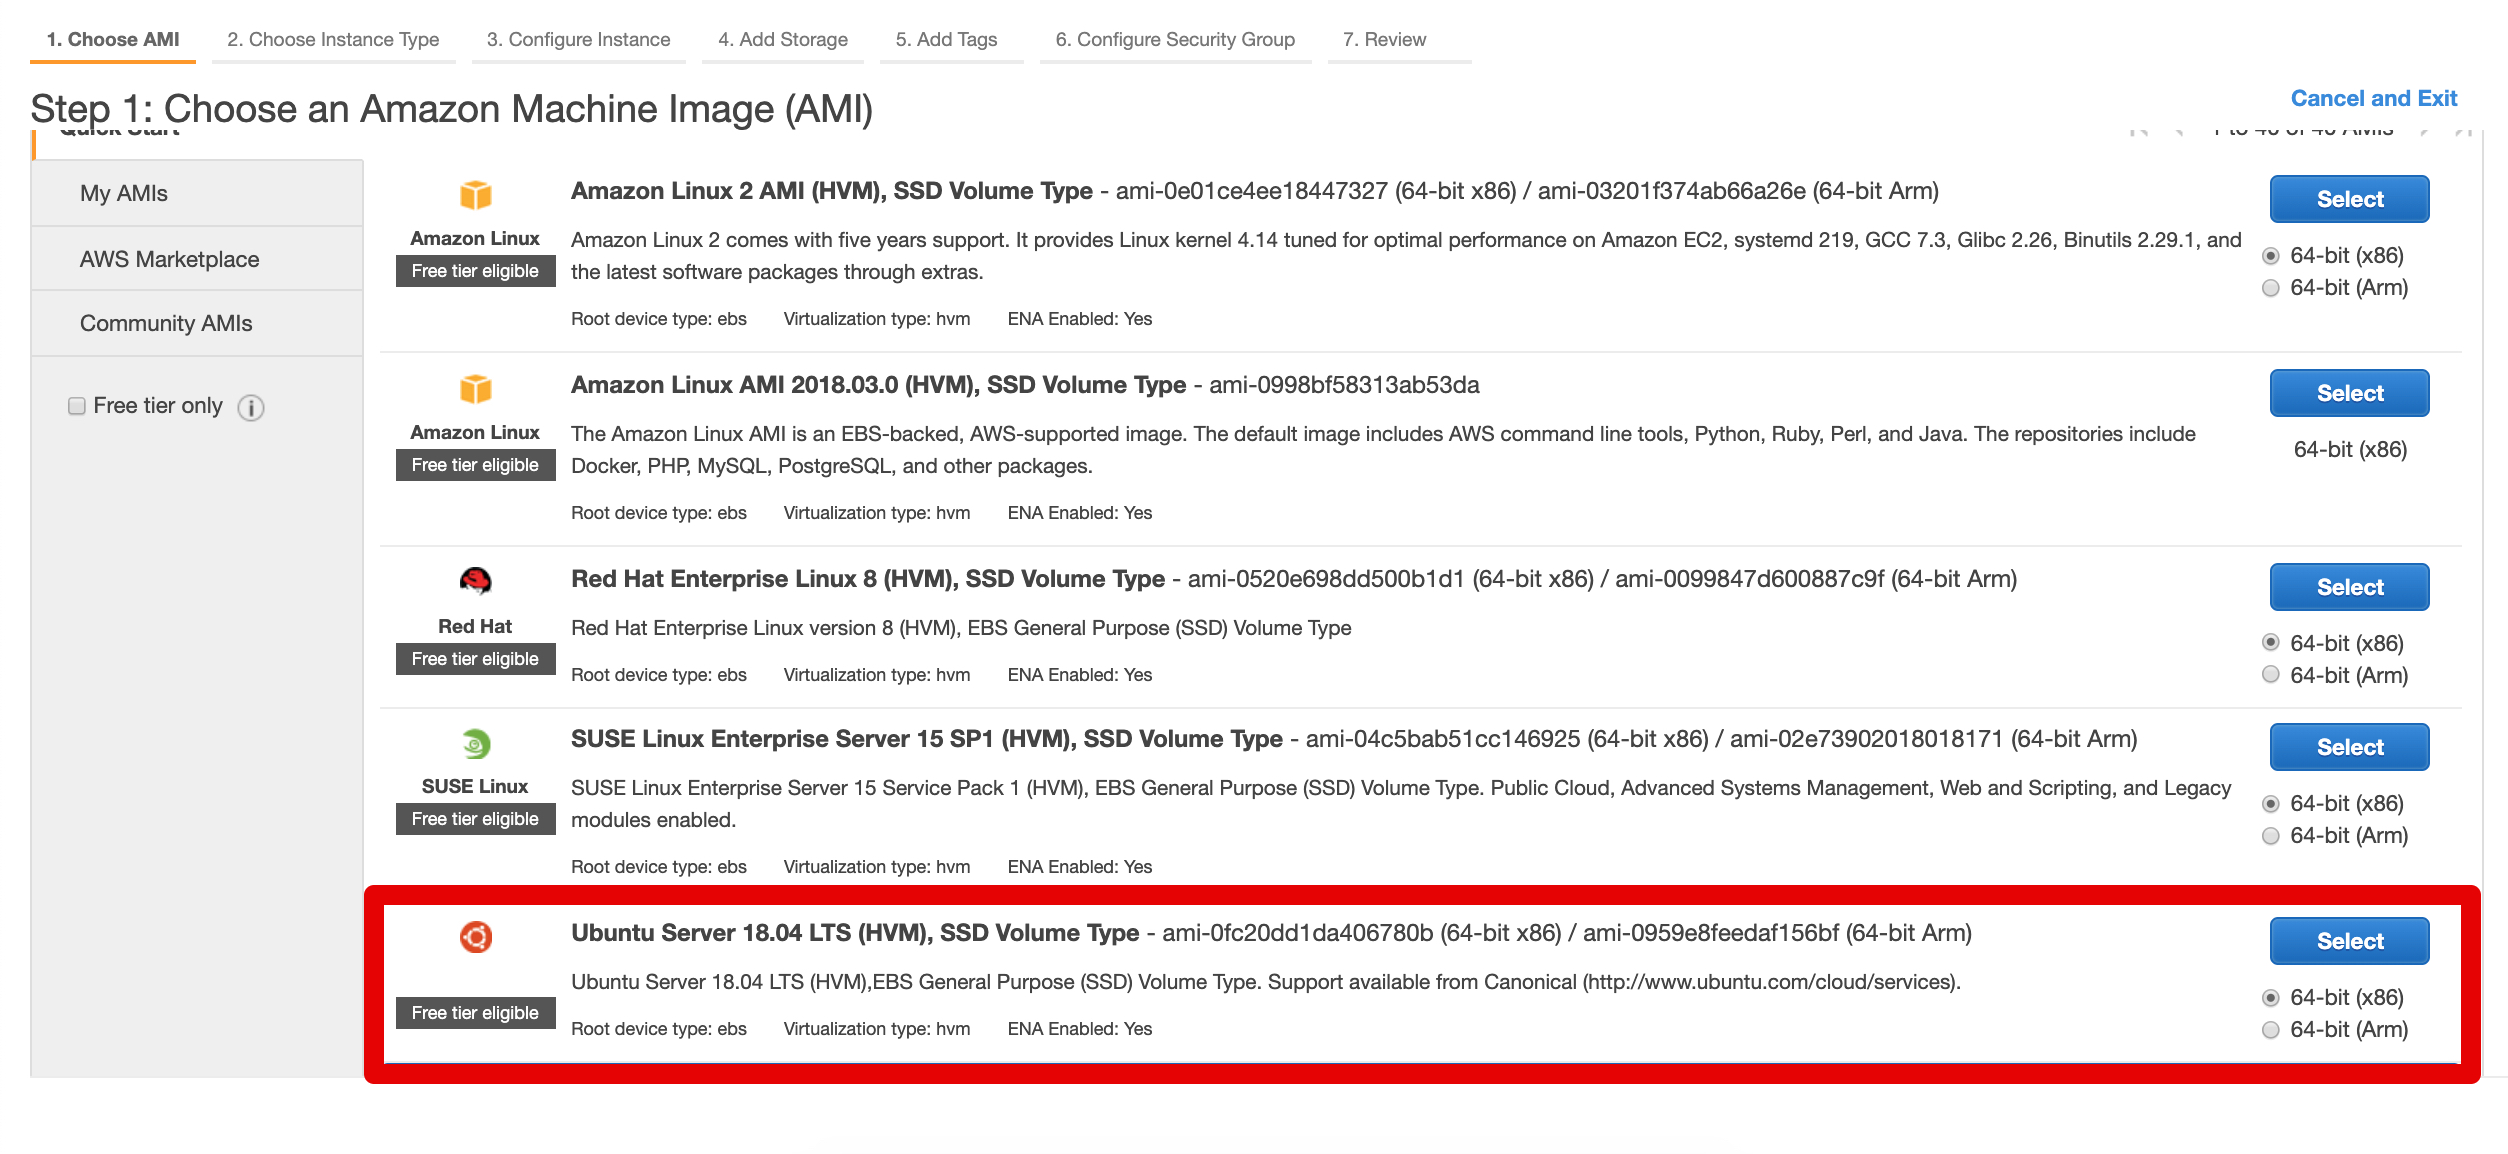This screenshot has width=2508, height=1154.
Task: Open the Community AMIs section
Action: pos(164,323)
